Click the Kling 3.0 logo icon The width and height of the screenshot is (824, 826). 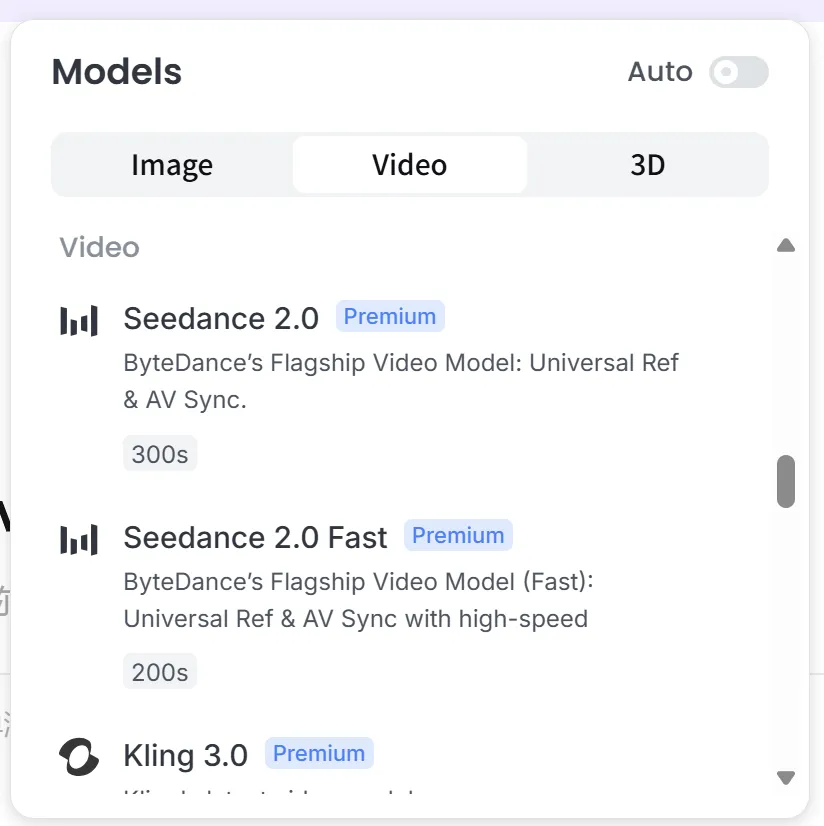79,757
